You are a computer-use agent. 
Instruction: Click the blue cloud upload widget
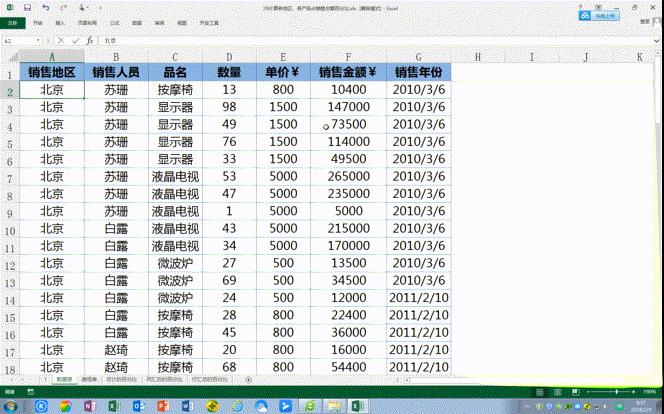(599, 16)
